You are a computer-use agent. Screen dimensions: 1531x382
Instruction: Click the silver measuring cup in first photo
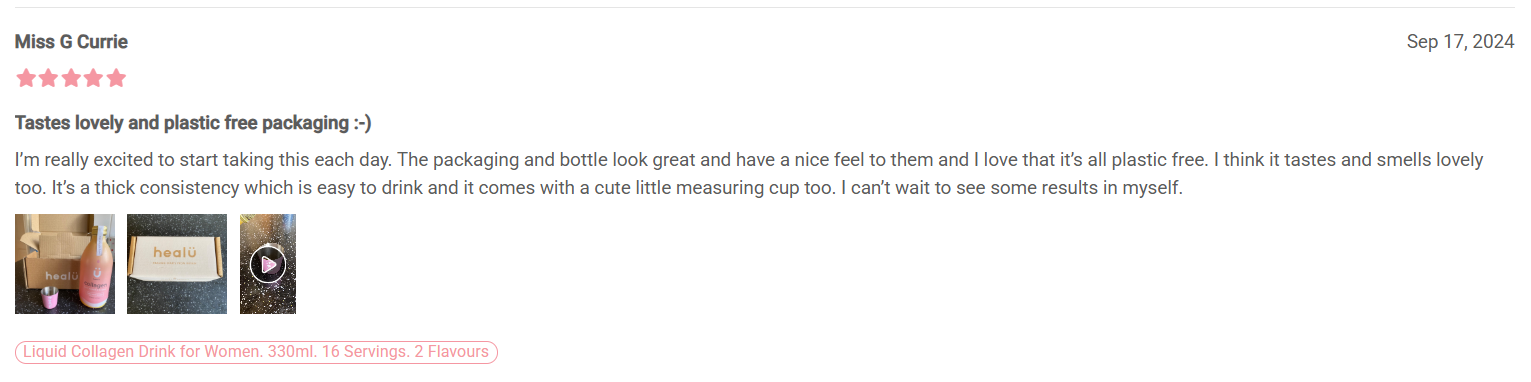click(49, 299)
